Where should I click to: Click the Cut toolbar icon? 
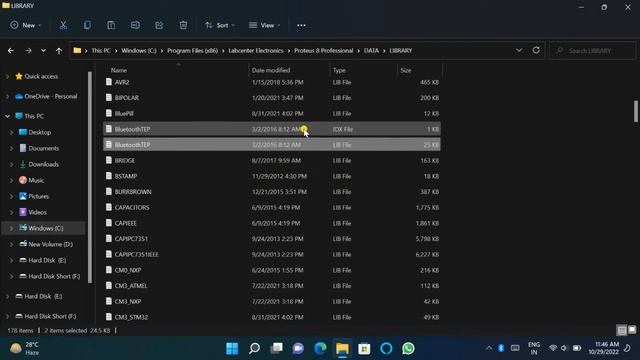pos(63,25)
